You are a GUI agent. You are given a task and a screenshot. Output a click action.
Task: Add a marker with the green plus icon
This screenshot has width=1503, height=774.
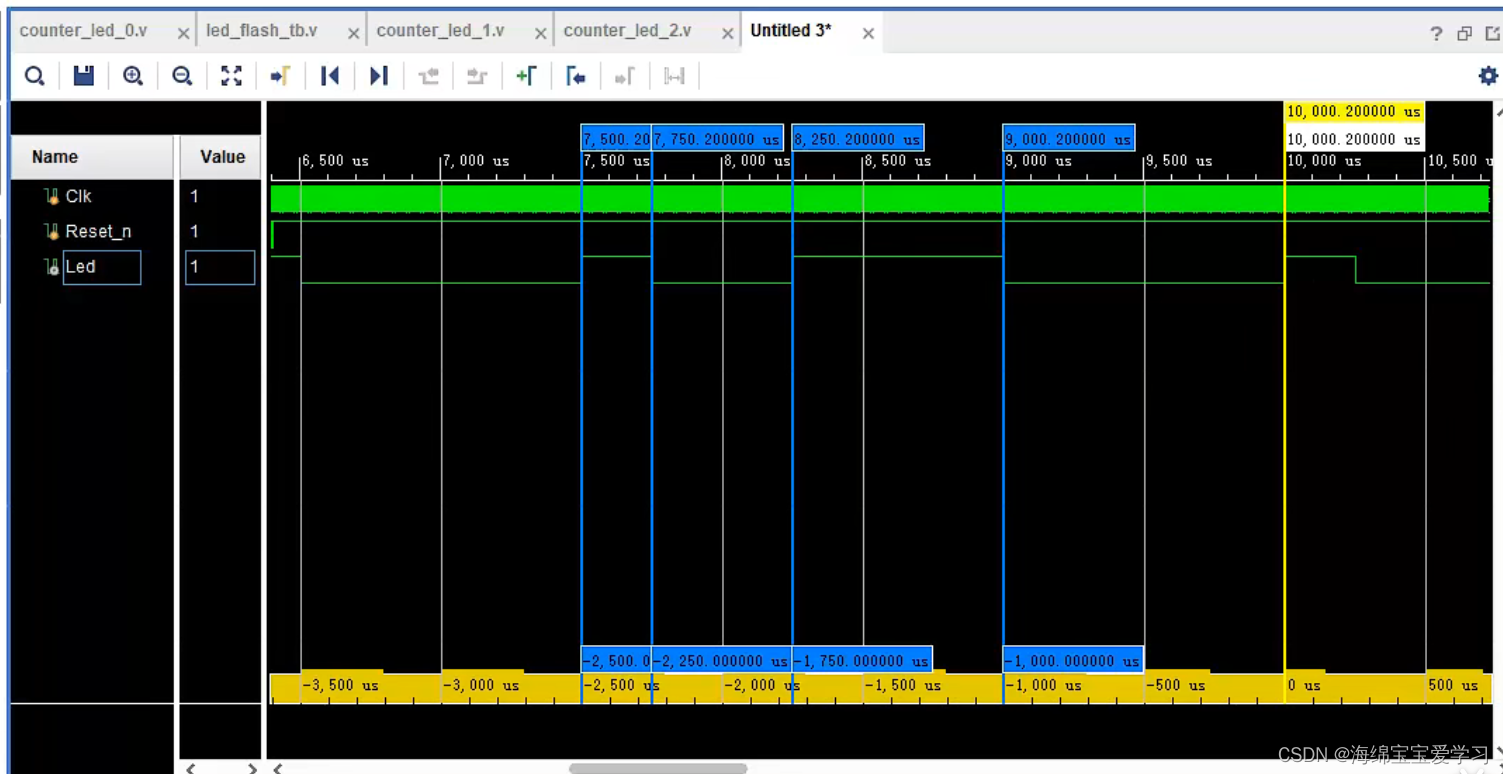tap(526, 76)
